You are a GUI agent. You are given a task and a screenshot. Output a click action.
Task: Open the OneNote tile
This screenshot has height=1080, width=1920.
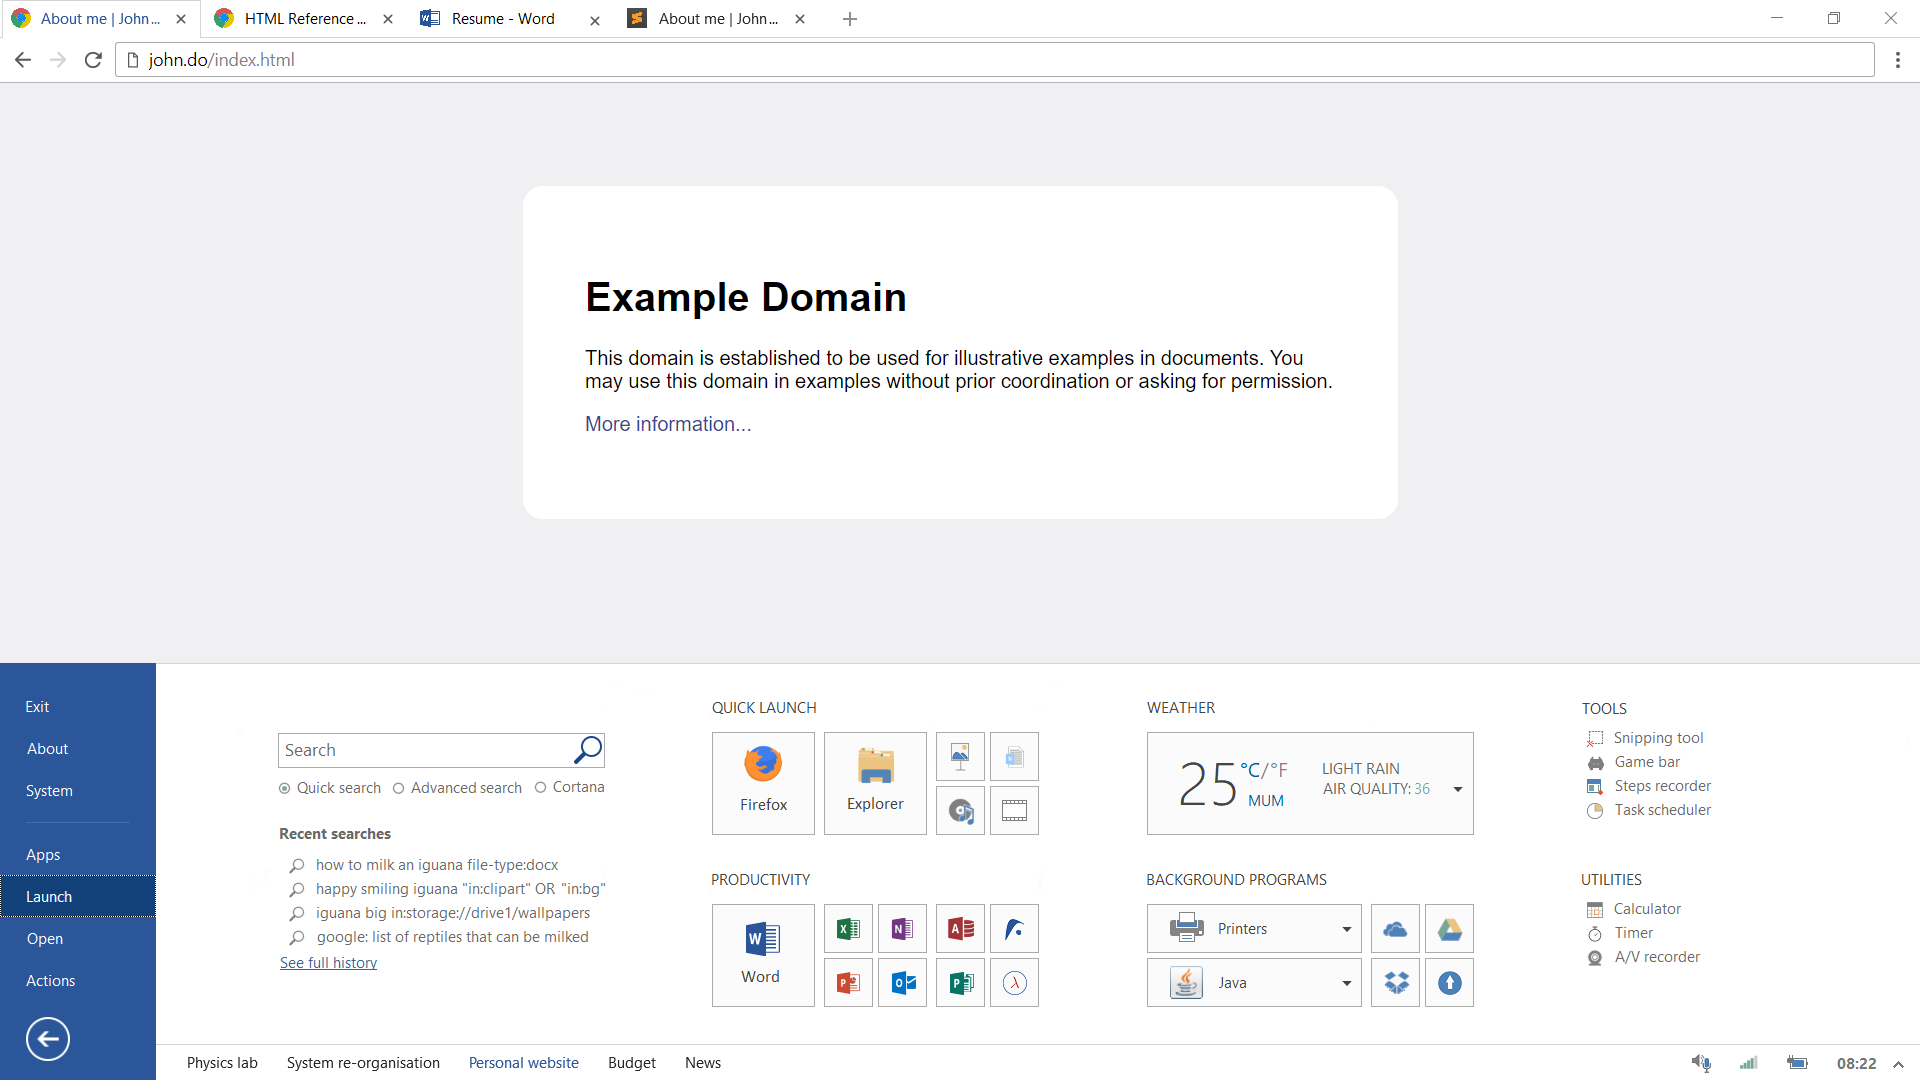(902, 929)
